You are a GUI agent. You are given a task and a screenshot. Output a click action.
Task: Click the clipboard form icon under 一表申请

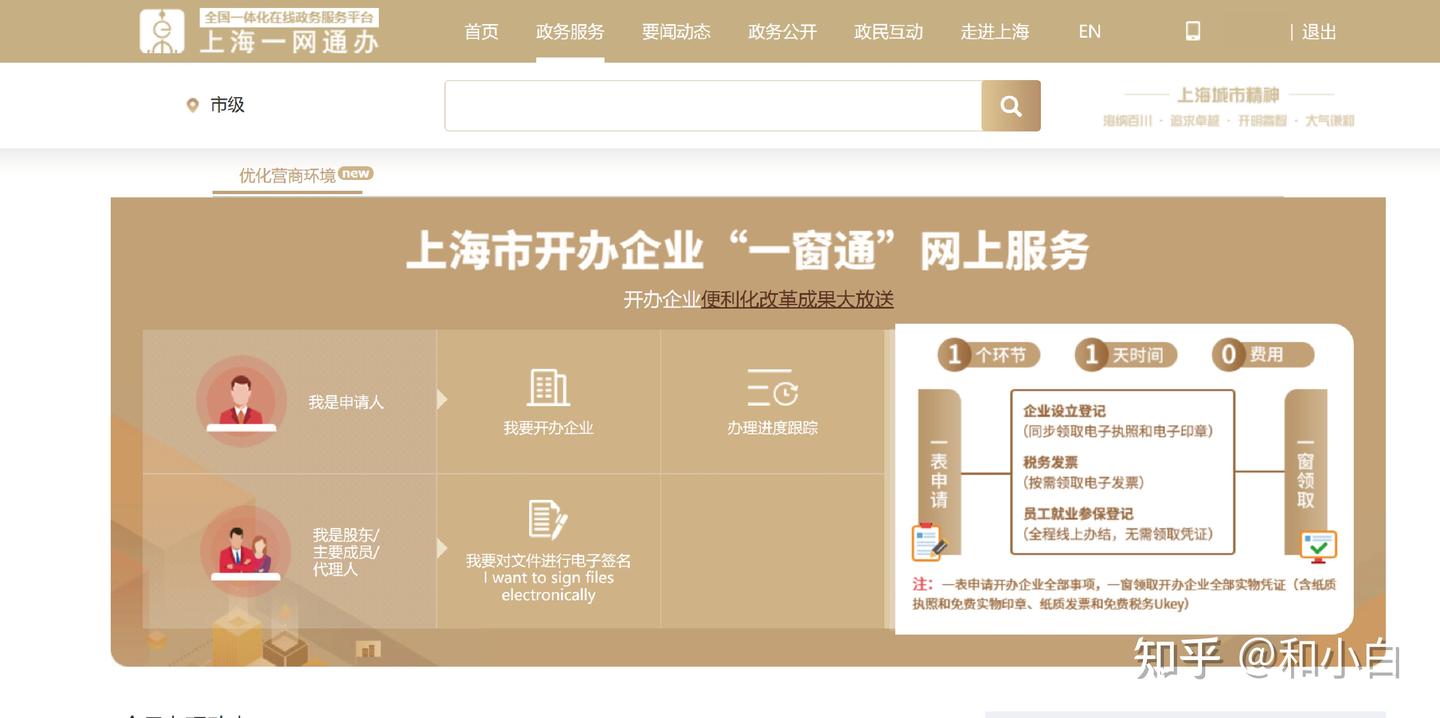pyautogui.click(x=929, y=542)
